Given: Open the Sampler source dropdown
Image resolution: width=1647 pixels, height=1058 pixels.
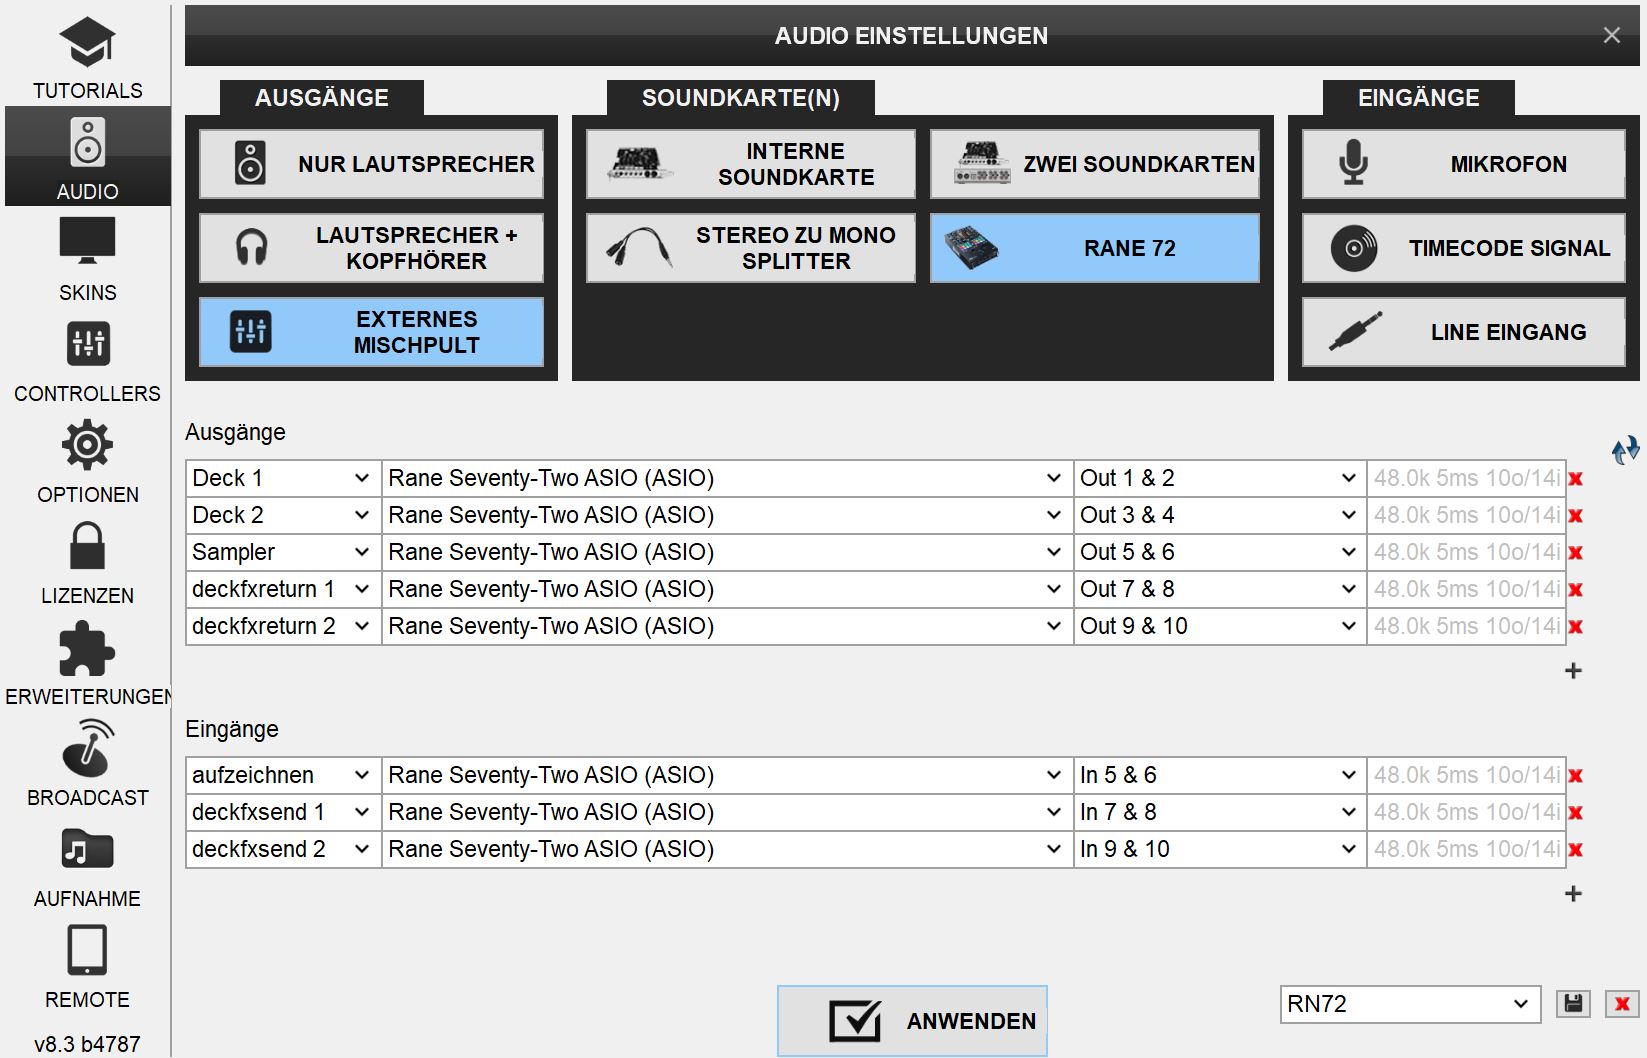Looking at the screenshot, I should (x=283, y=552).
